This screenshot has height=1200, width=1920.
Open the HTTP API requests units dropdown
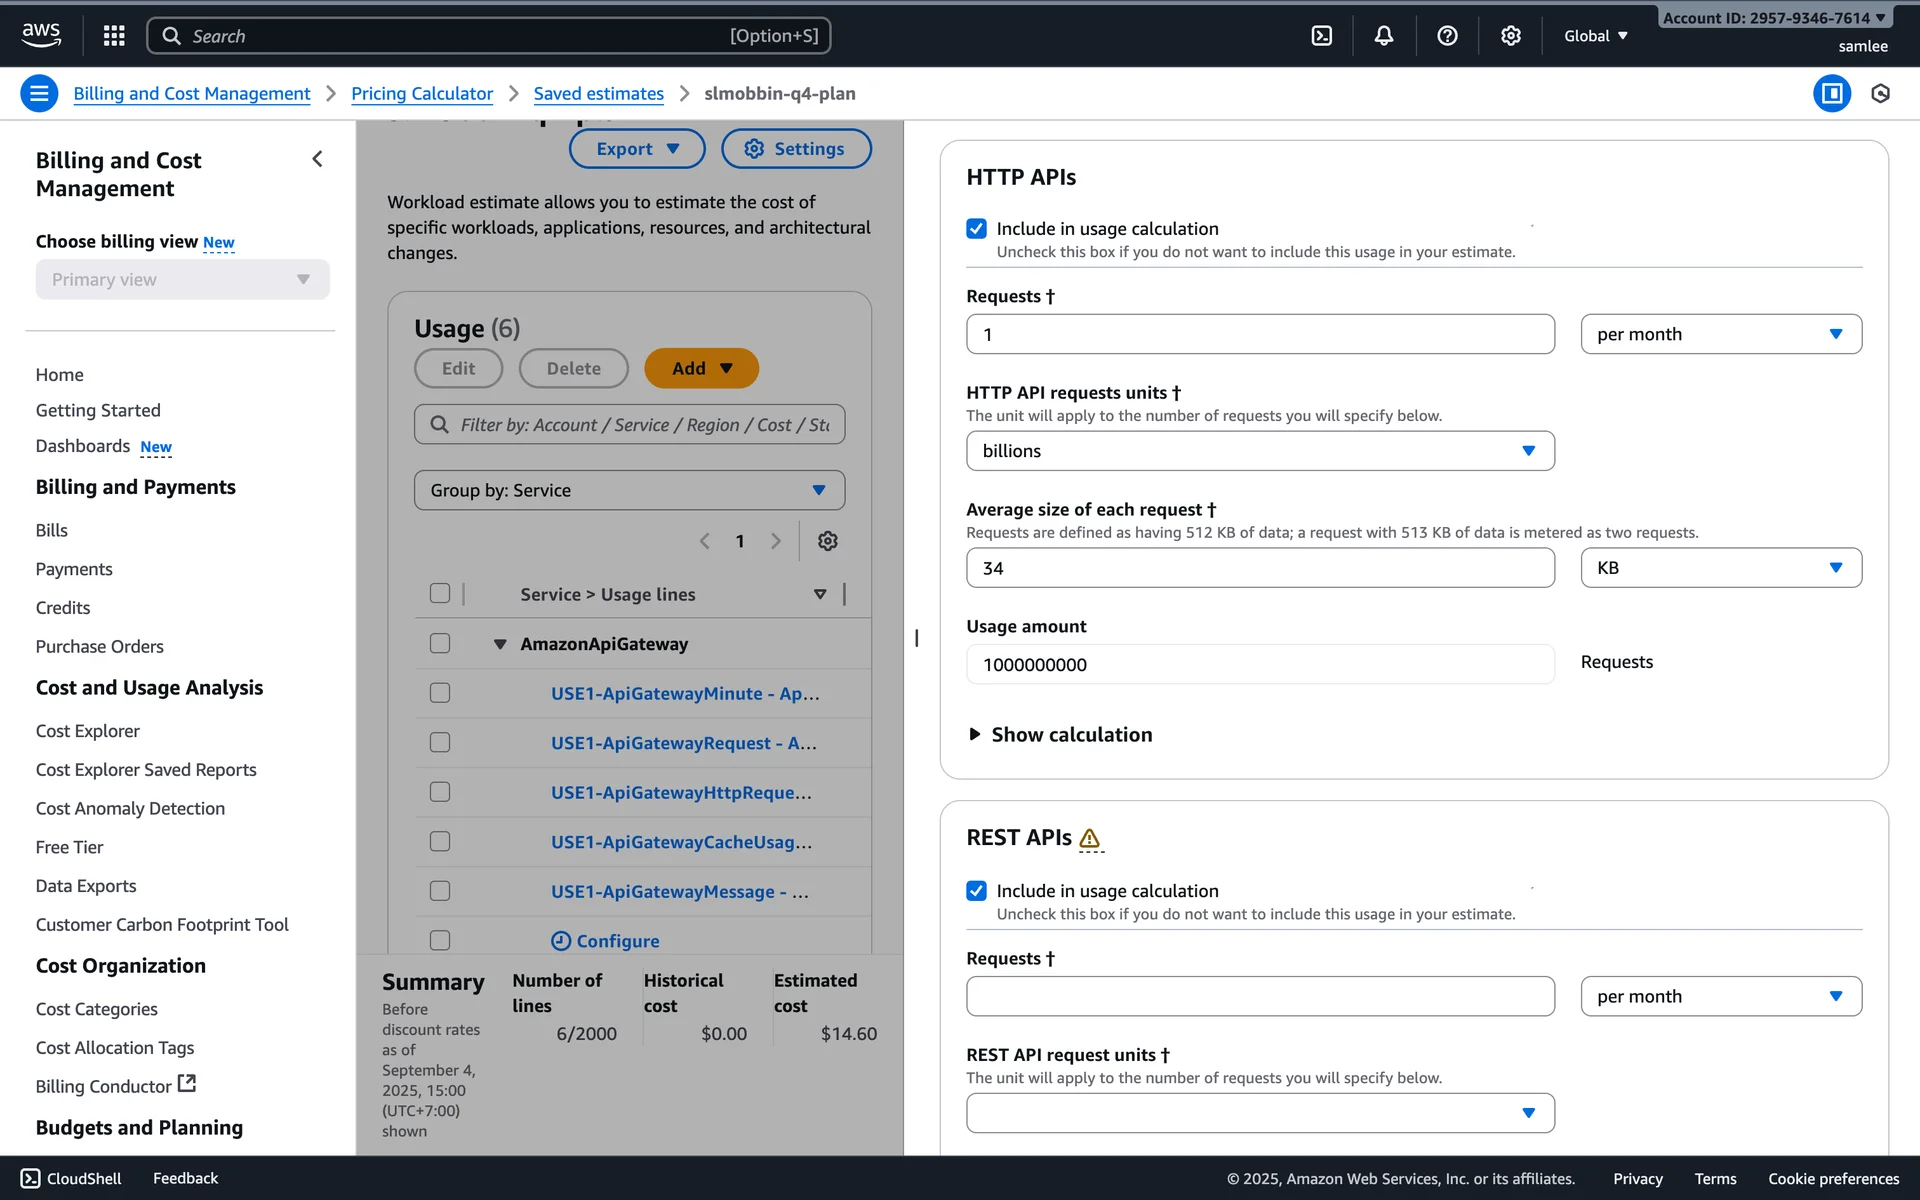[1259, 451]
